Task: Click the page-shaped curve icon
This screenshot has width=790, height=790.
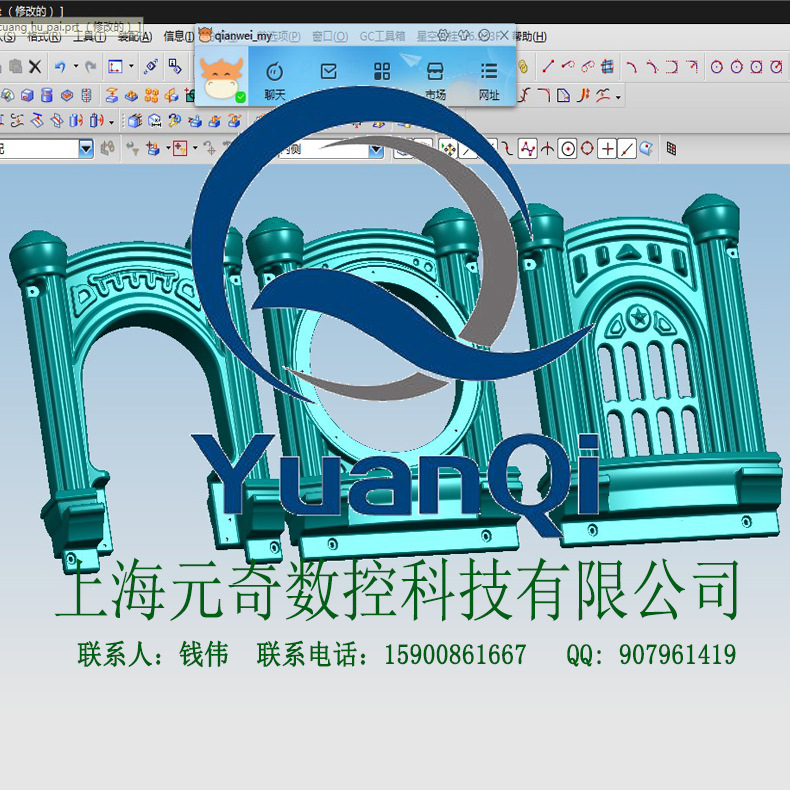Action: coord(563,95)
